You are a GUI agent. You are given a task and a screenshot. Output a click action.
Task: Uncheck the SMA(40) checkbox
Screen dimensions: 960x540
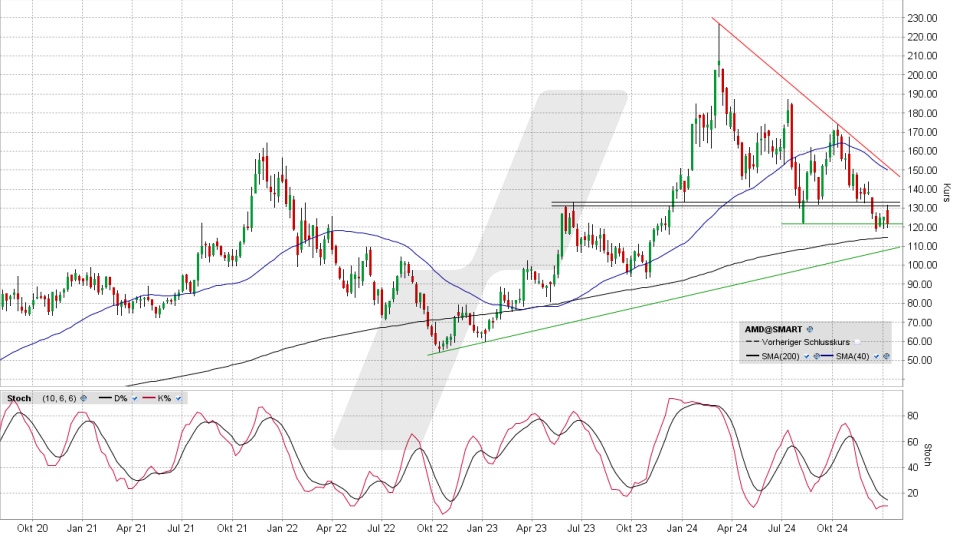click(877, 356)
